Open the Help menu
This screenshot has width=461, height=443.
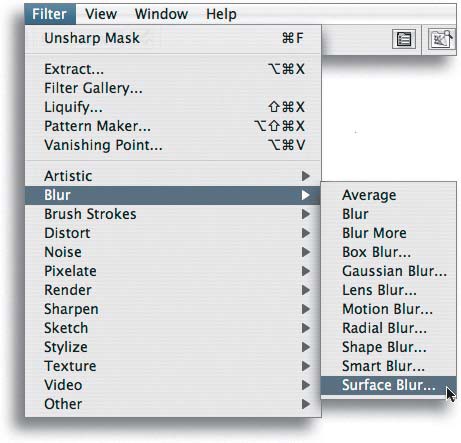[x=221, y=14]
